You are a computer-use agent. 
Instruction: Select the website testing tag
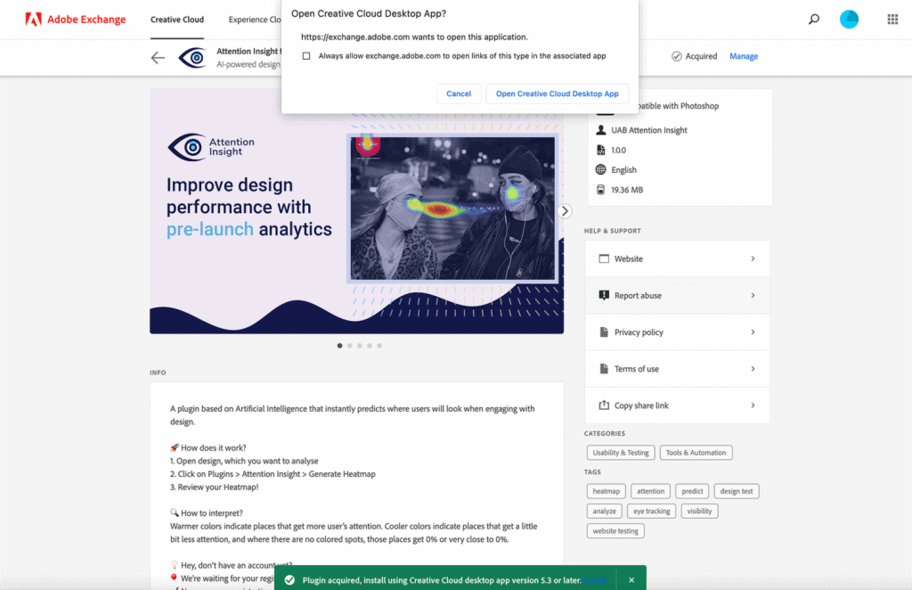click(x=615, y=531)
